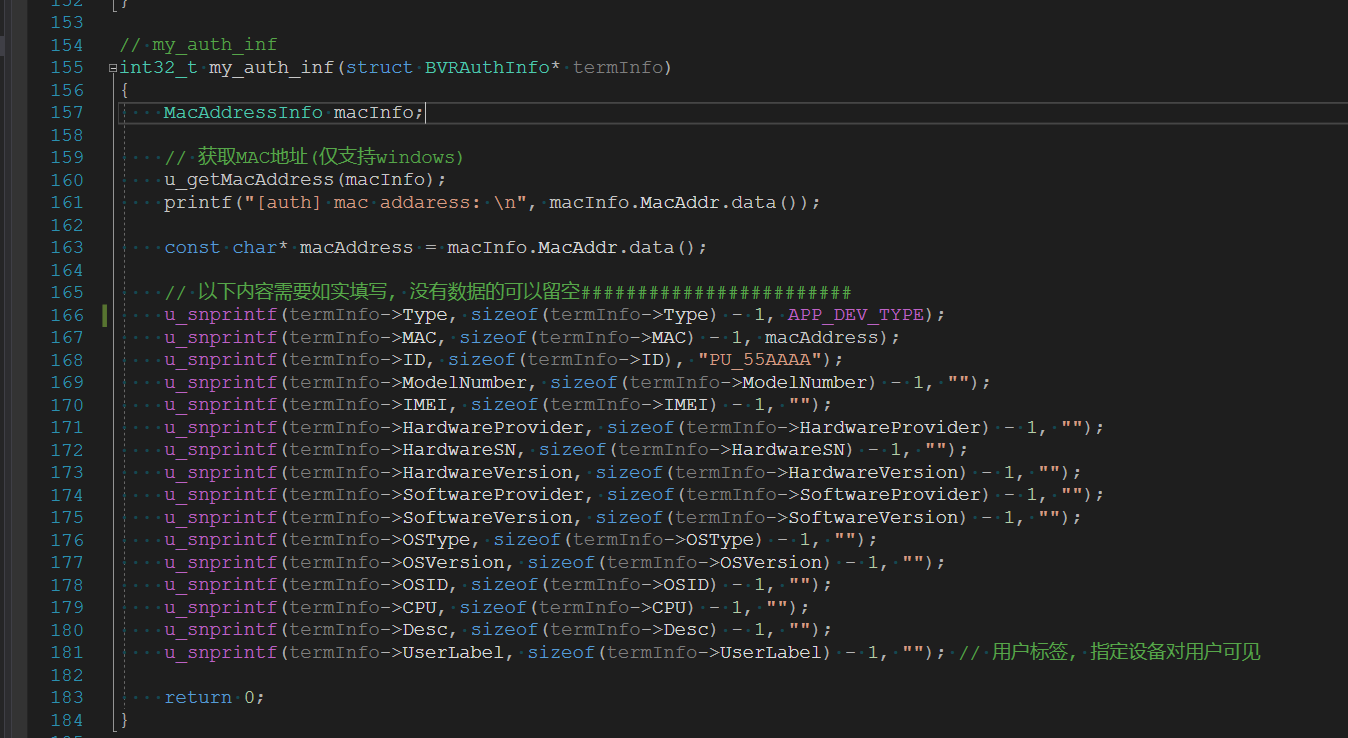The image size is (1348, 738).
Task: Click line number 166 in the gutter
Action: pyautogui.click(x=66, y=315)
